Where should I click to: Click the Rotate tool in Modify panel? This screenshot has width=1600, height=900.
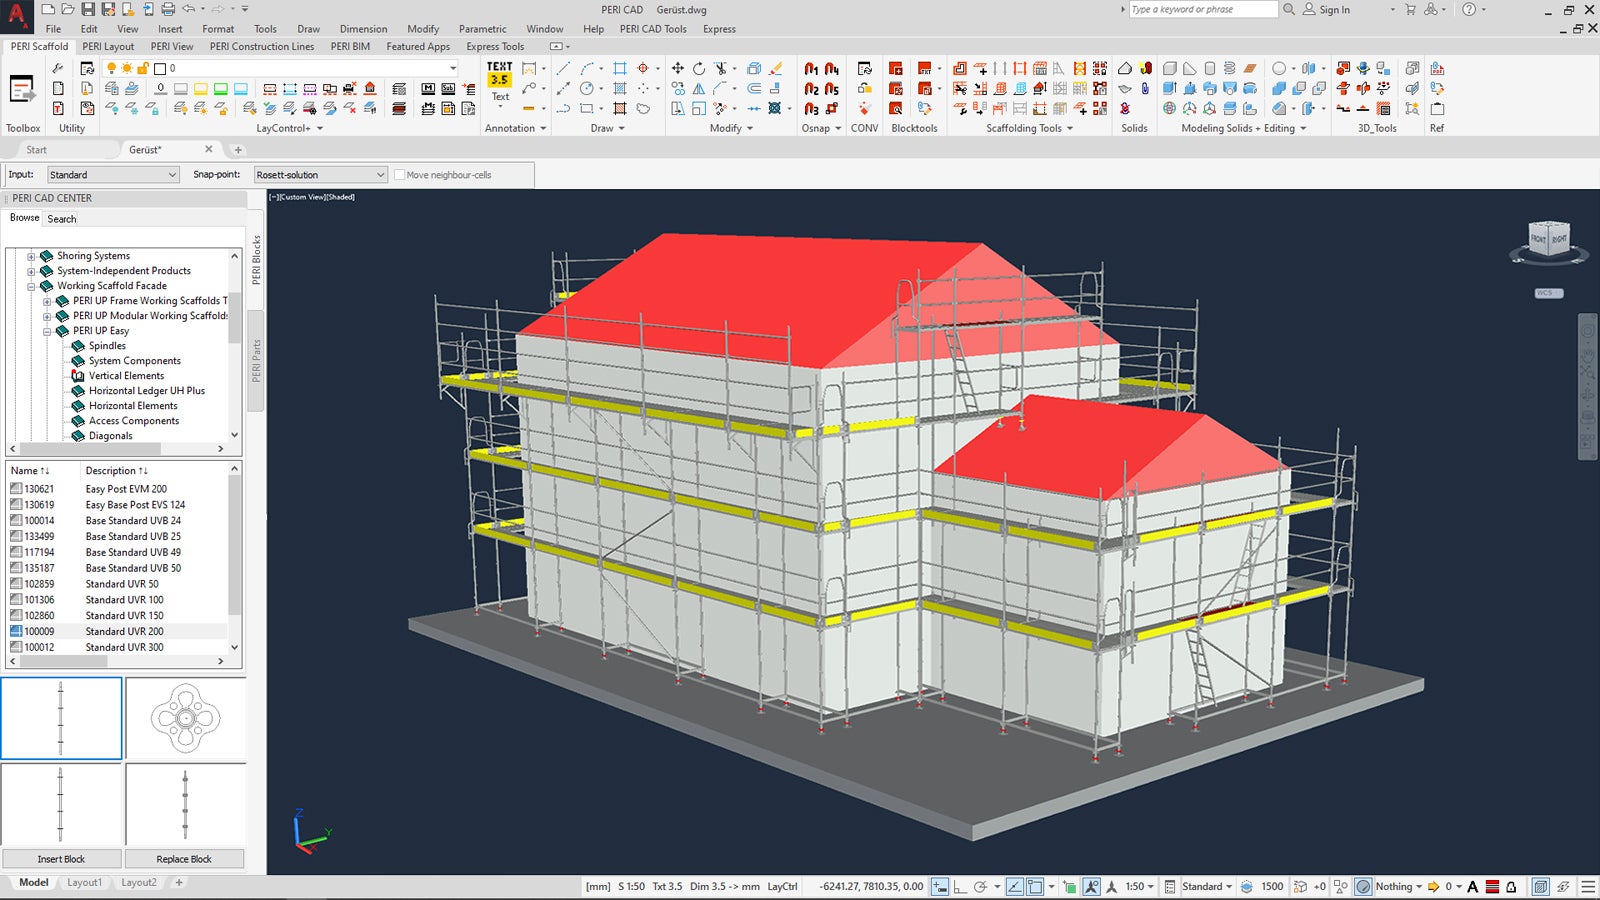tap(699, 69)
